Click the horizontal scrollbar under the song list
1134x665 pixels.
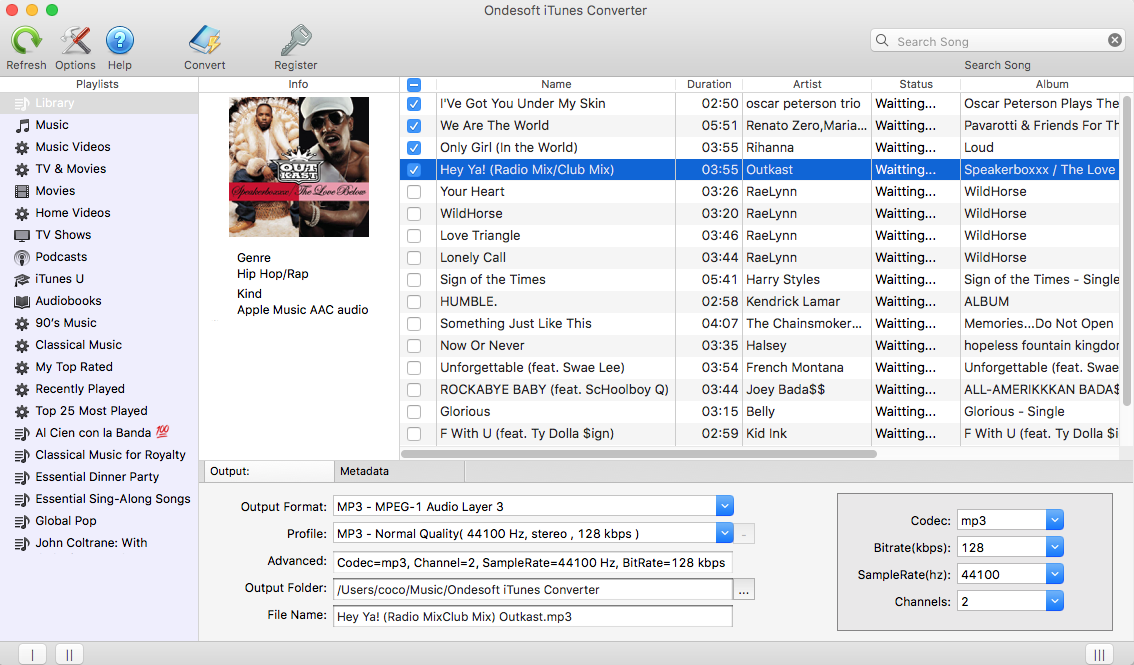(x=640, y=454)
